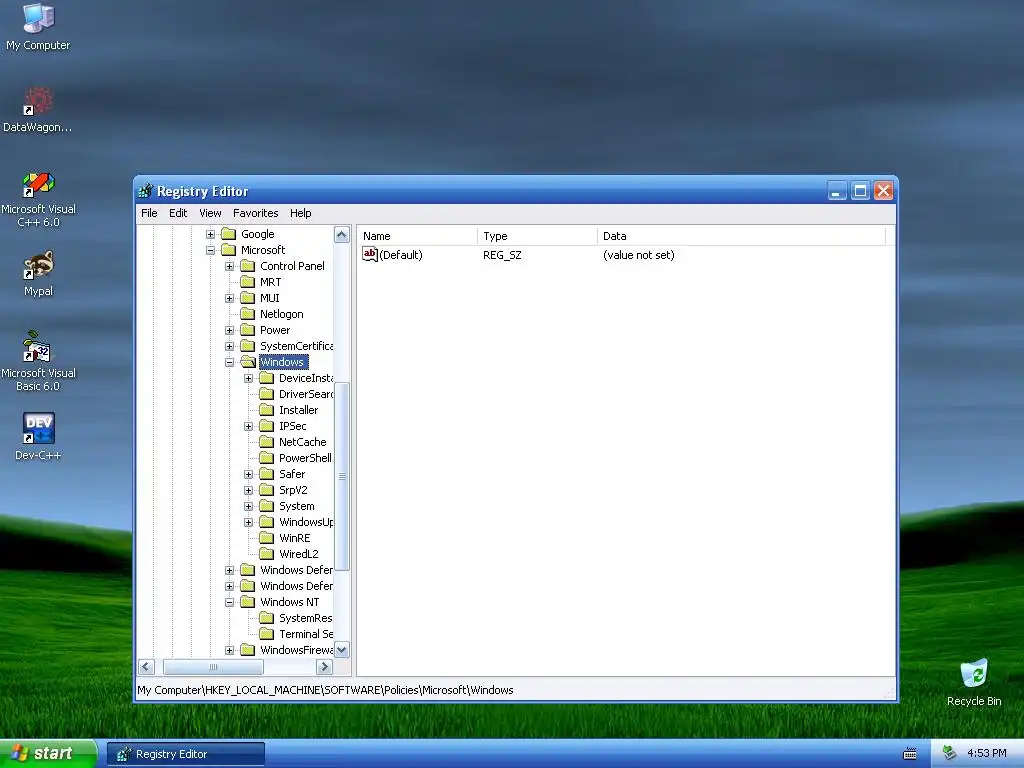
Task: Click tree horizontal scrollbar left arrow
Action: 146,667
